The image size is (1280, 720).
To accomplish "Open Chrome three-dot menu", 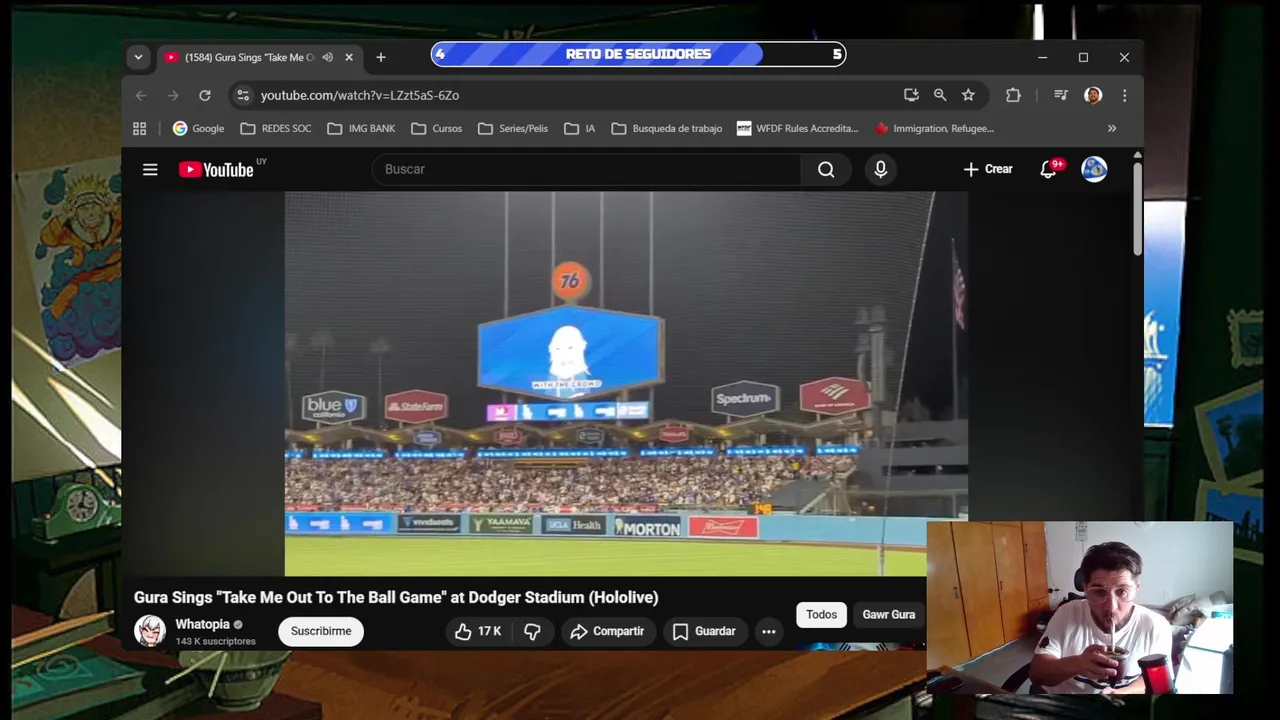I will pos(1124,95).
